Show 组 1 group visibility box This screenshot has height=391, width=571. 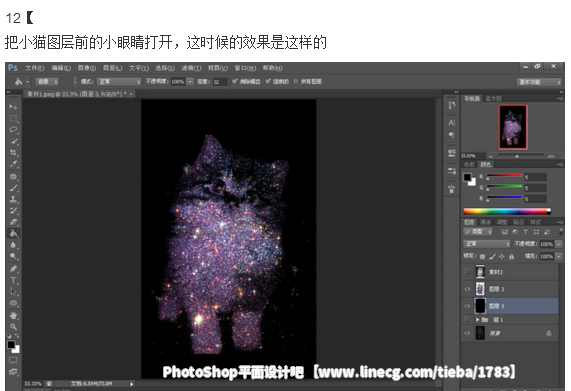coord(467,320)
